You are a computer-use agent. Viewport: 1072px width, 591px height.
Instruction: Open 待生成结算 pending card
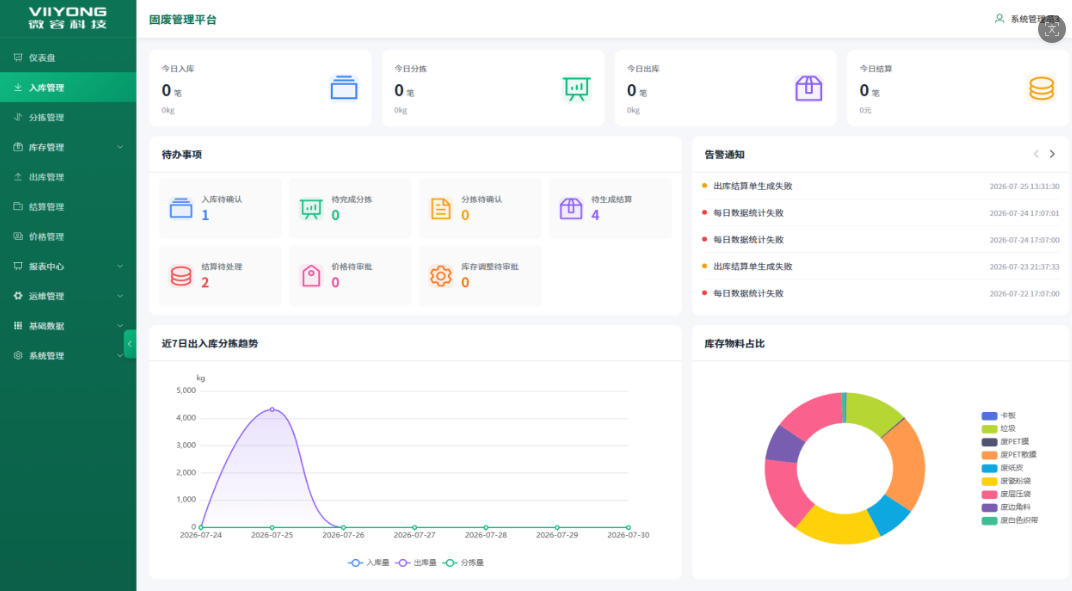(x=610, y=208)
